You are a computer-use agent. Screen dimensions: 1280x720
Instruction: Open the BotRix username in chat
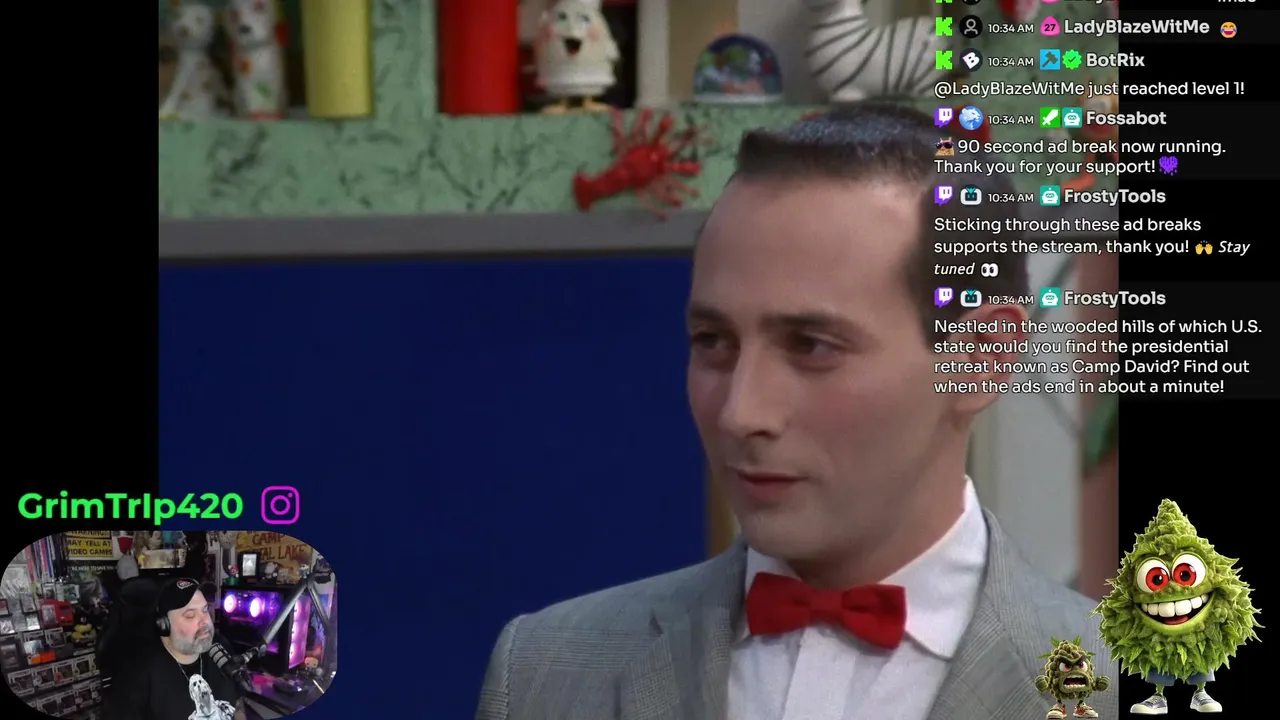point(1115,60)
